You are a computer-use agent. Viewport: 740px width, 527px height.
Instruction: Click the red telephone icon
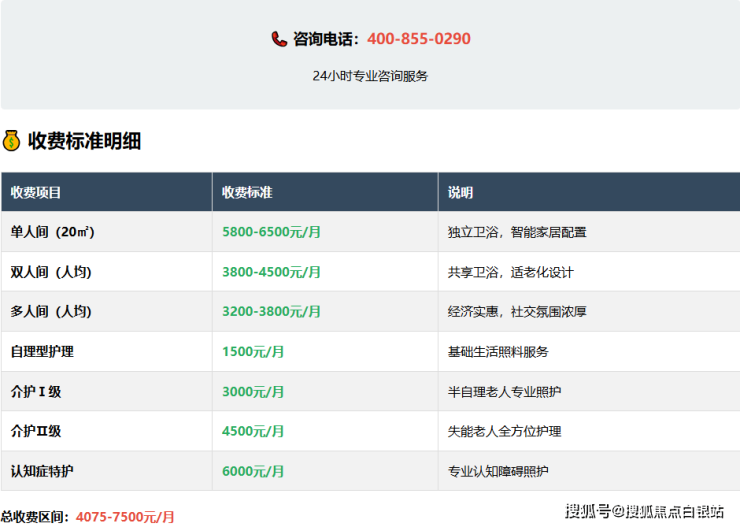279,39
